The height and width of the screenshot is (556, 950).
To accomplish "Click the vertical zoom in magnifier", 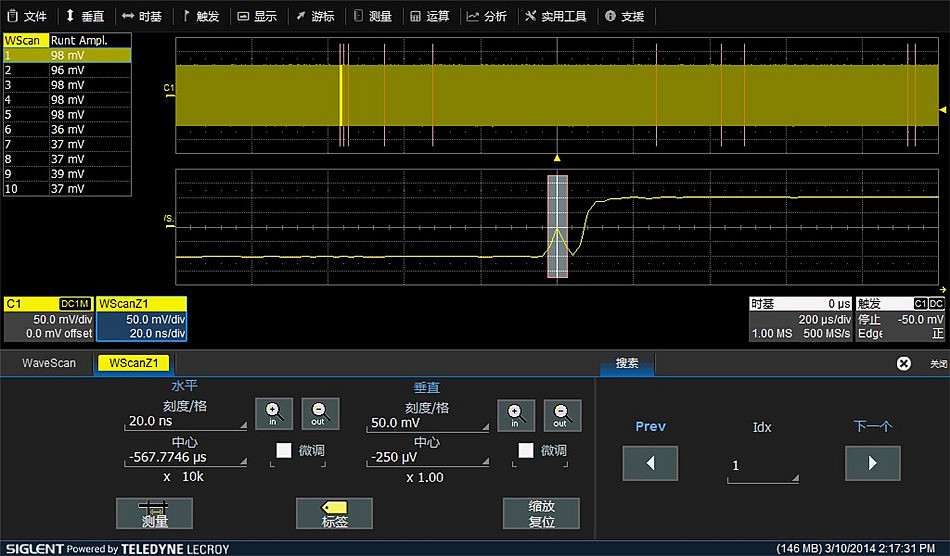I will click(x=515, y=413).
